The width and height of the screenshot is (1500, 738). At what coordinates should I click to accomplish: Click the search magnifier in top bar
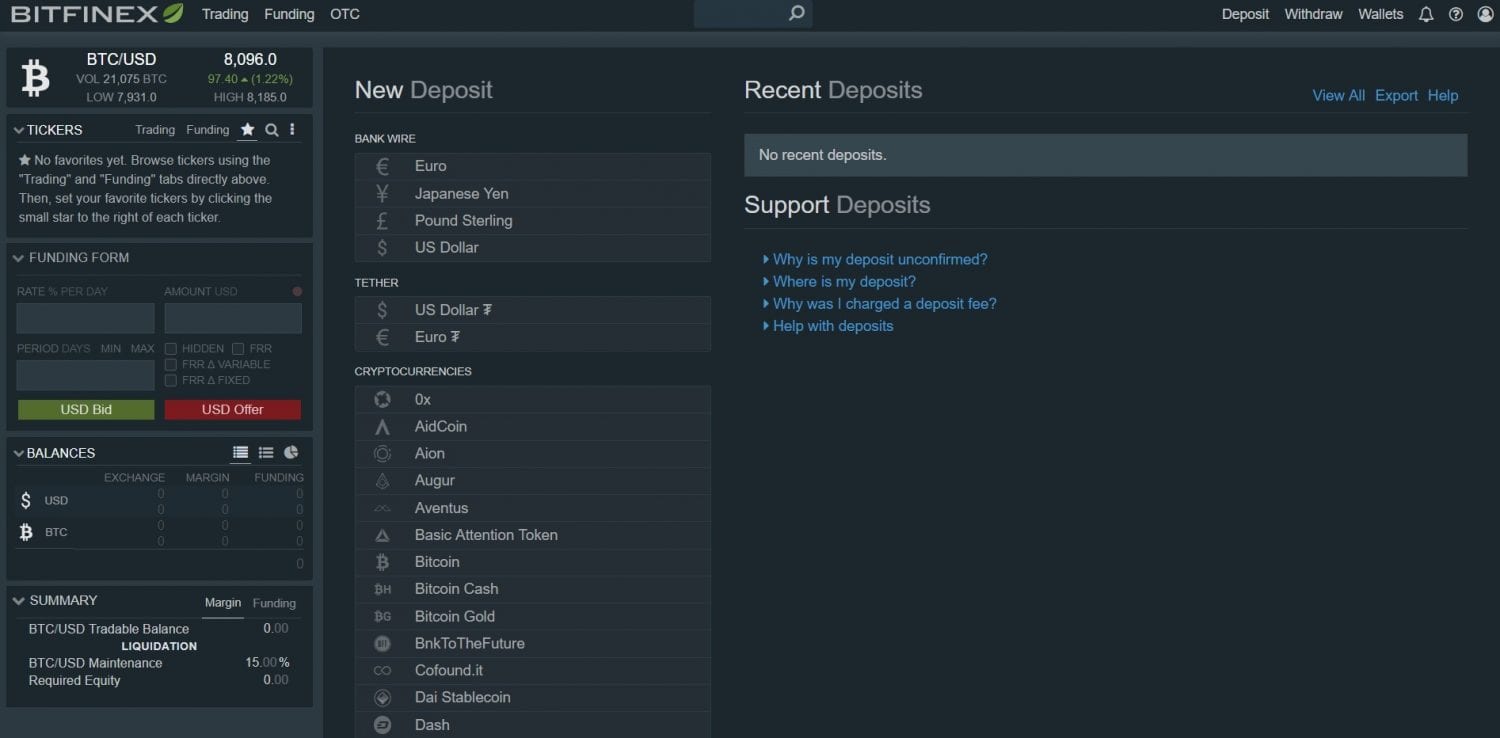[796, 14]
